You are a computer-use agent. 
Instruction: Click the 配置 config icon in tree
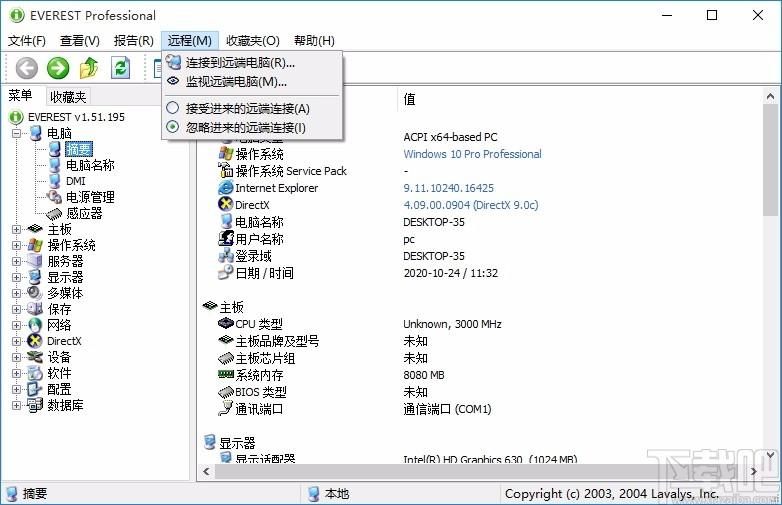point(35,389)
